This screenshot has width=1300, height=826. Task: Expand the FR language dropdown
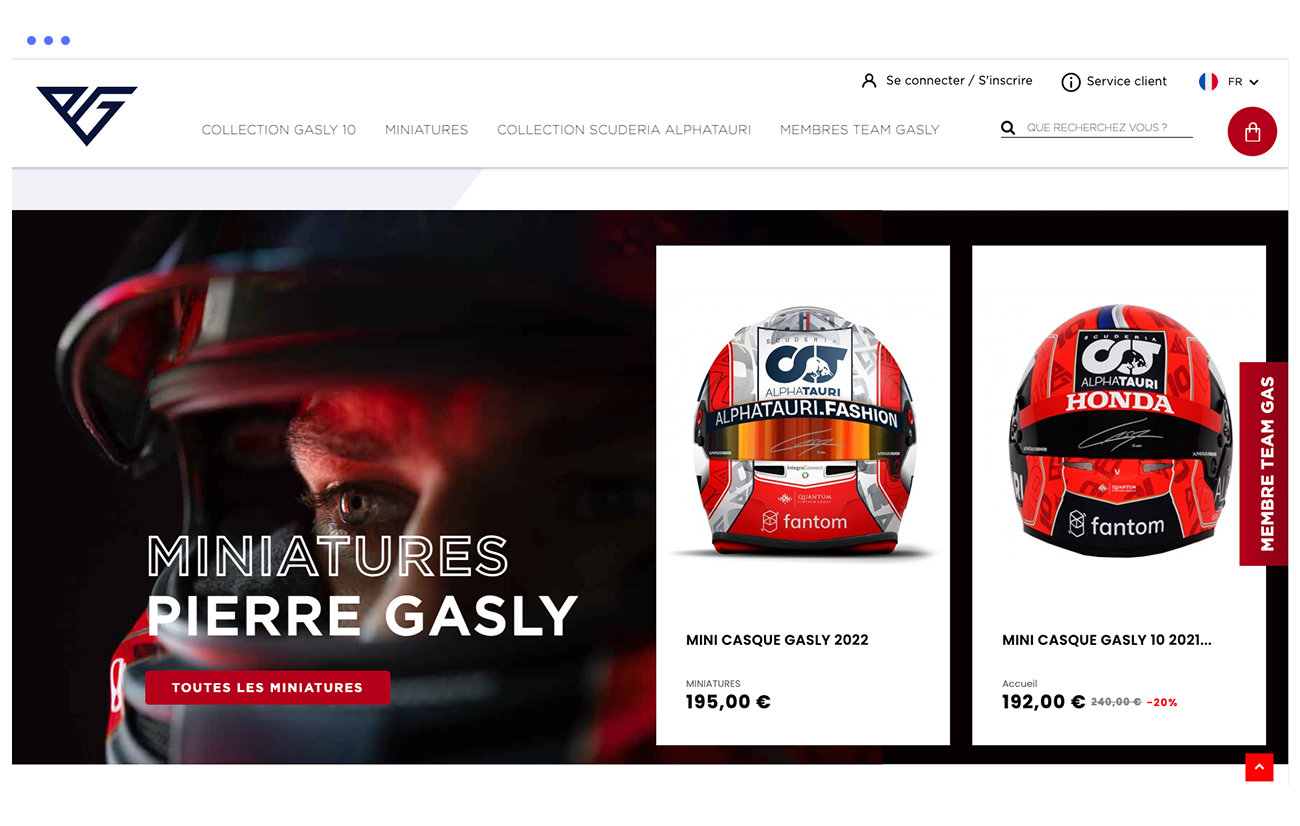point(1243,82)
